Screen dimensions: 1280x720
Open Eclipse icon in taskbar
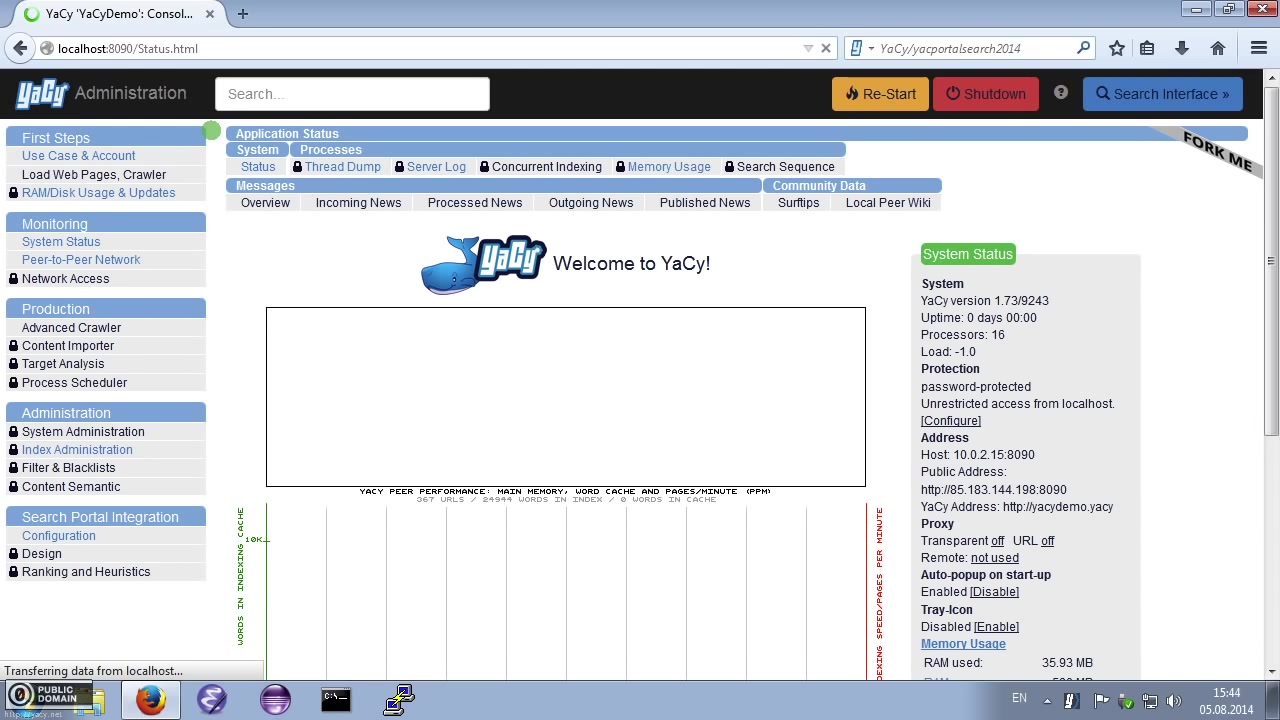(x=275, y=700)
